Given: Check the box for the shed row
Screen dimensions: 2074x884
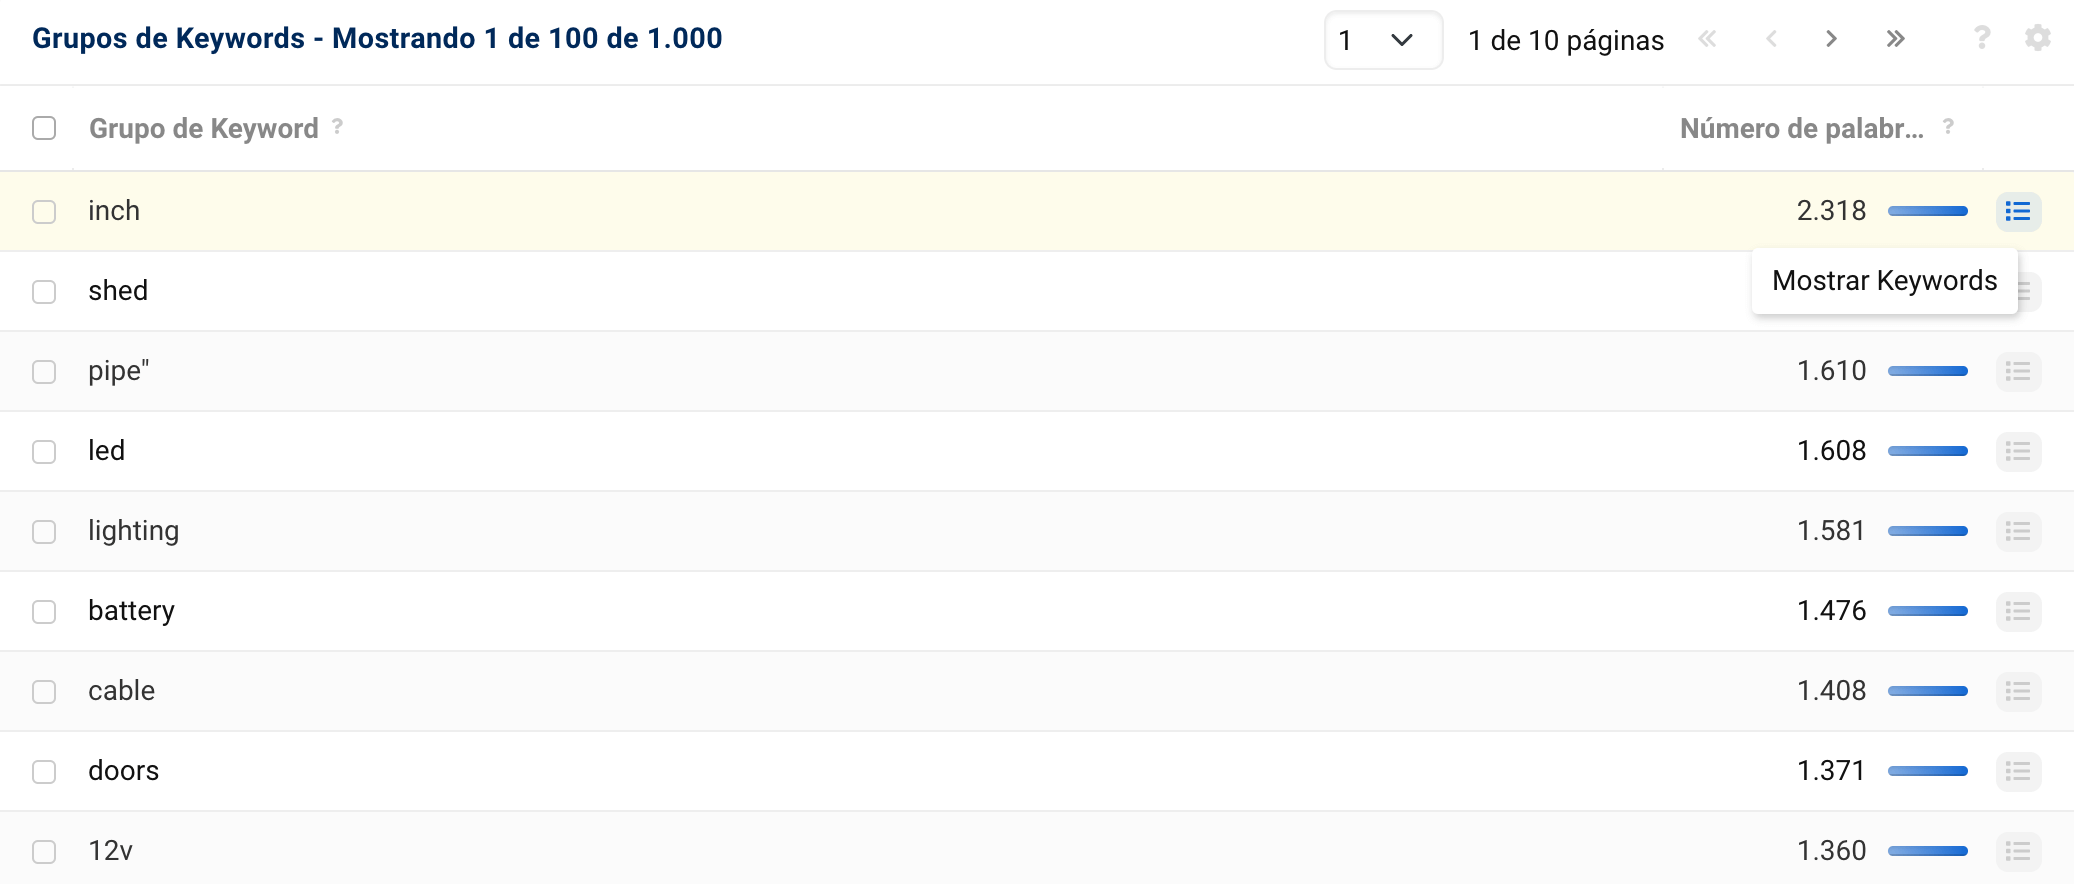Looking at the screenshot, I should click(44, 292).
